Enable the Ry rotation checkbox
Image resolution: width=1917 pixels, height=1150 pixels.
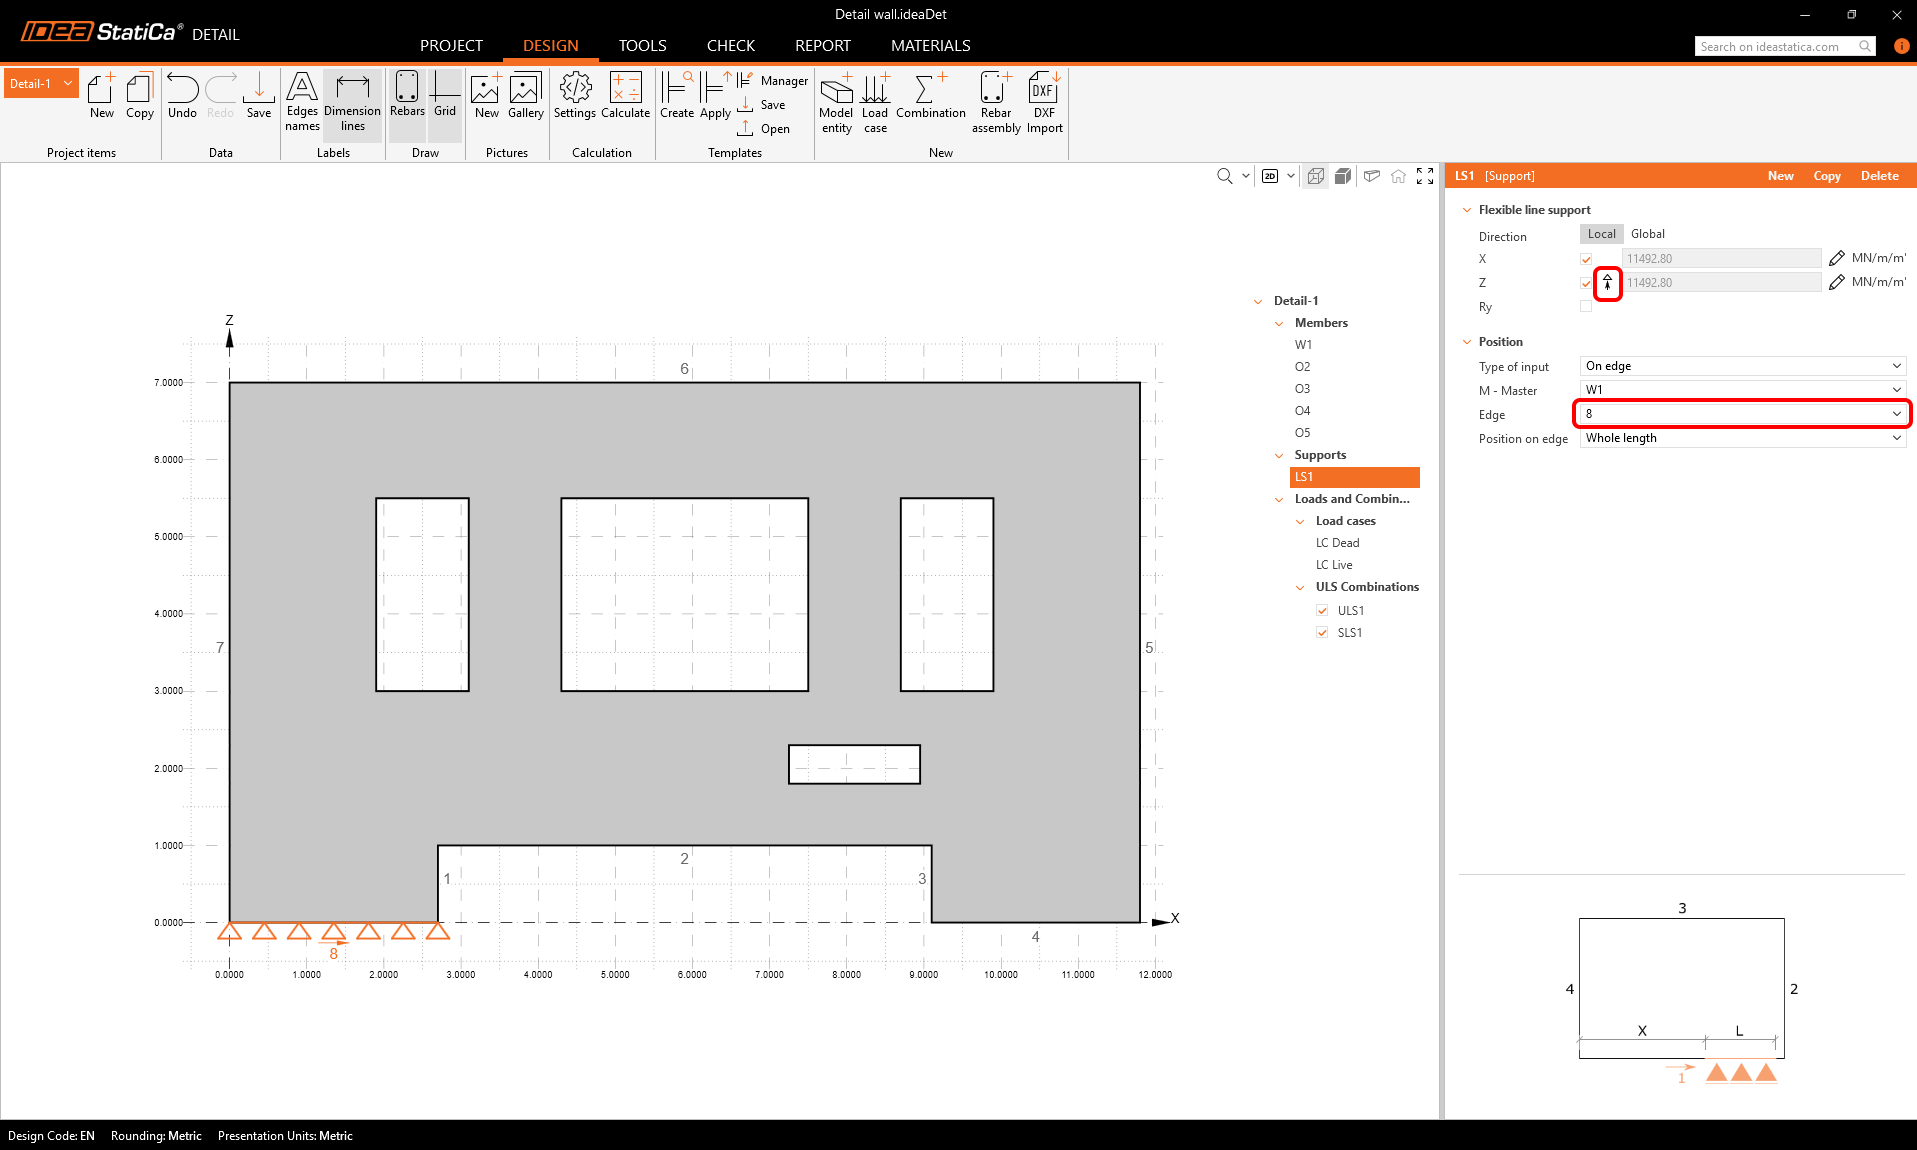(1586, 307)
